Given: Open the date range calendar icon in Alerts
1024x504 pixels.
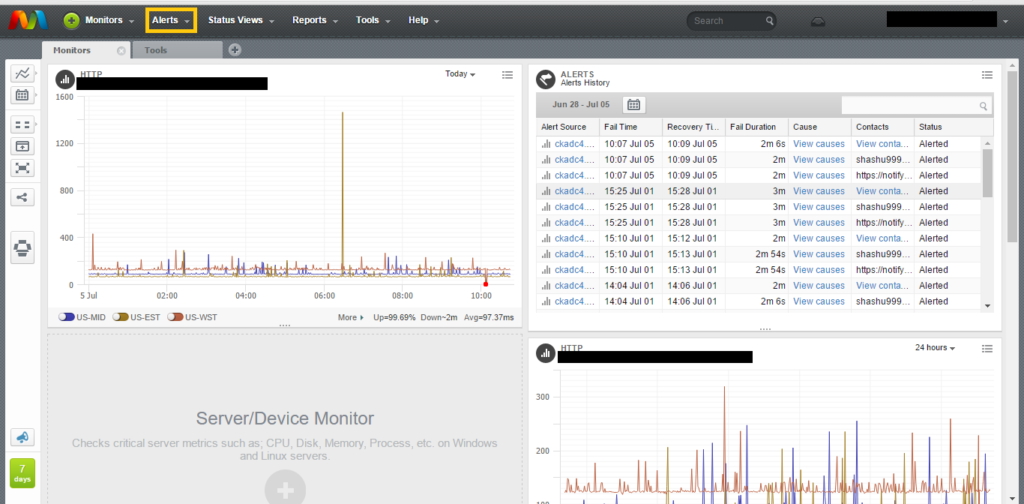Looking at the screenshot, I should click(633, 104).
